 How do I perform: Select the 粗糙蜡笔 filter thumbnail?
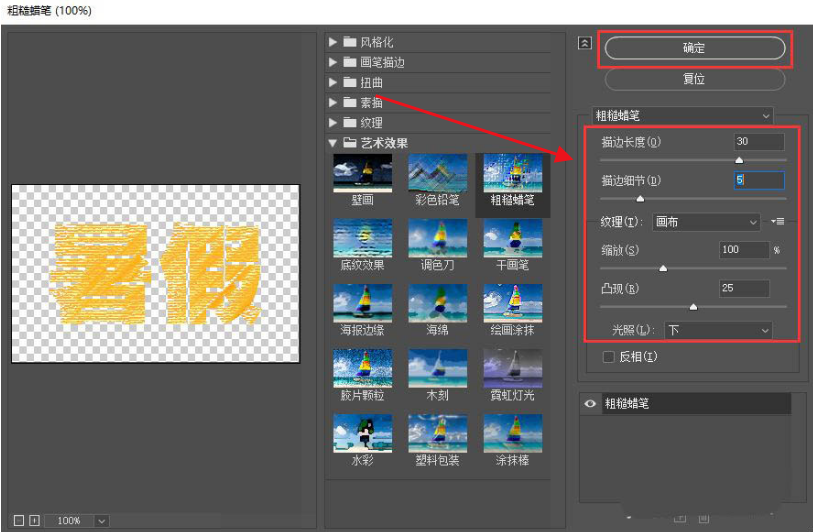click(513, 173)
